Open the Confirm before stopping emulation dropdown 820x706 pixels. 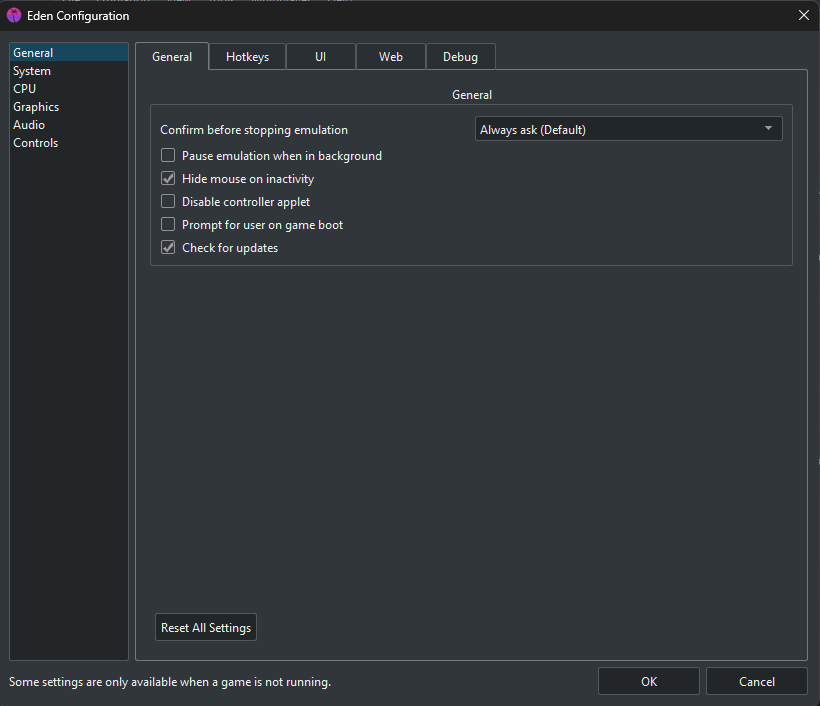[x=628, y=129]
